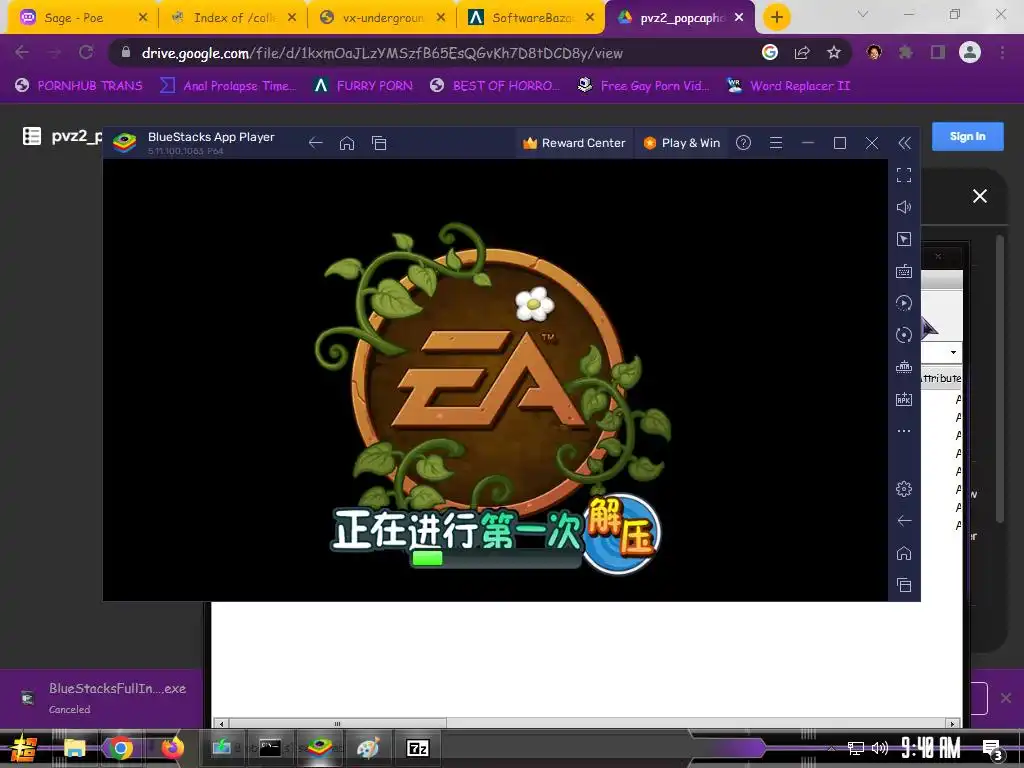Click the system tray volume icon

[x=880, y=748]
